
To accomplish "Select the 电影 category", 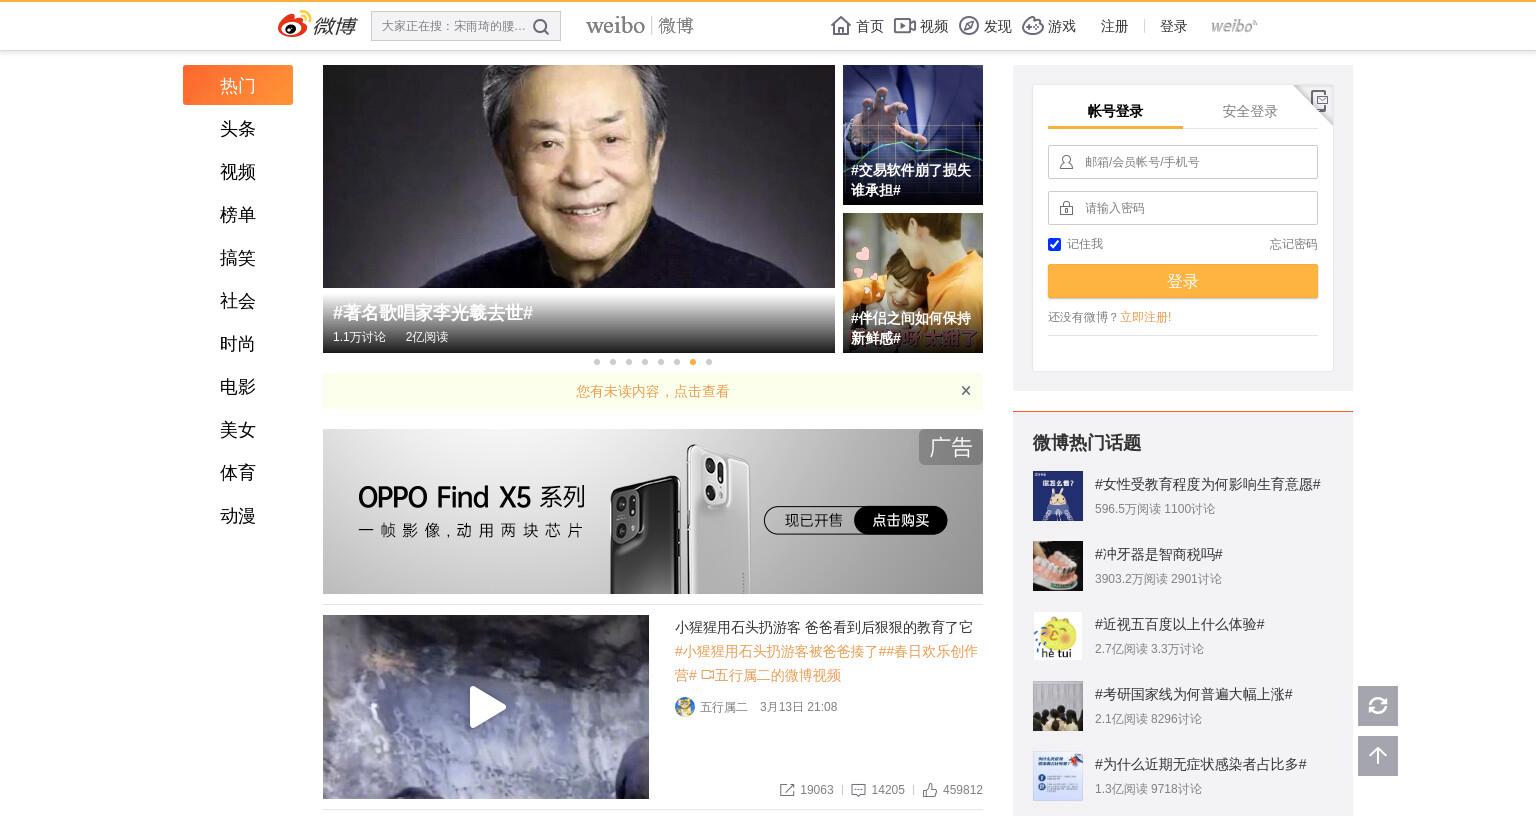I will click(238, 387).
